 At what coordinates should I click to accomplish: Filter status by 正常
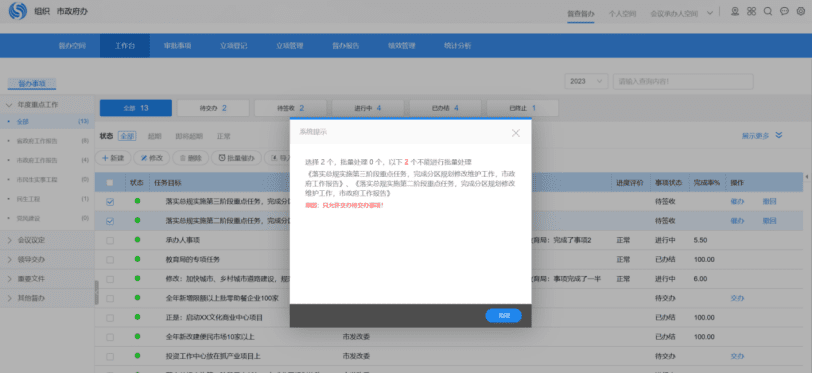pyautogui.click(x=223, y=136)
